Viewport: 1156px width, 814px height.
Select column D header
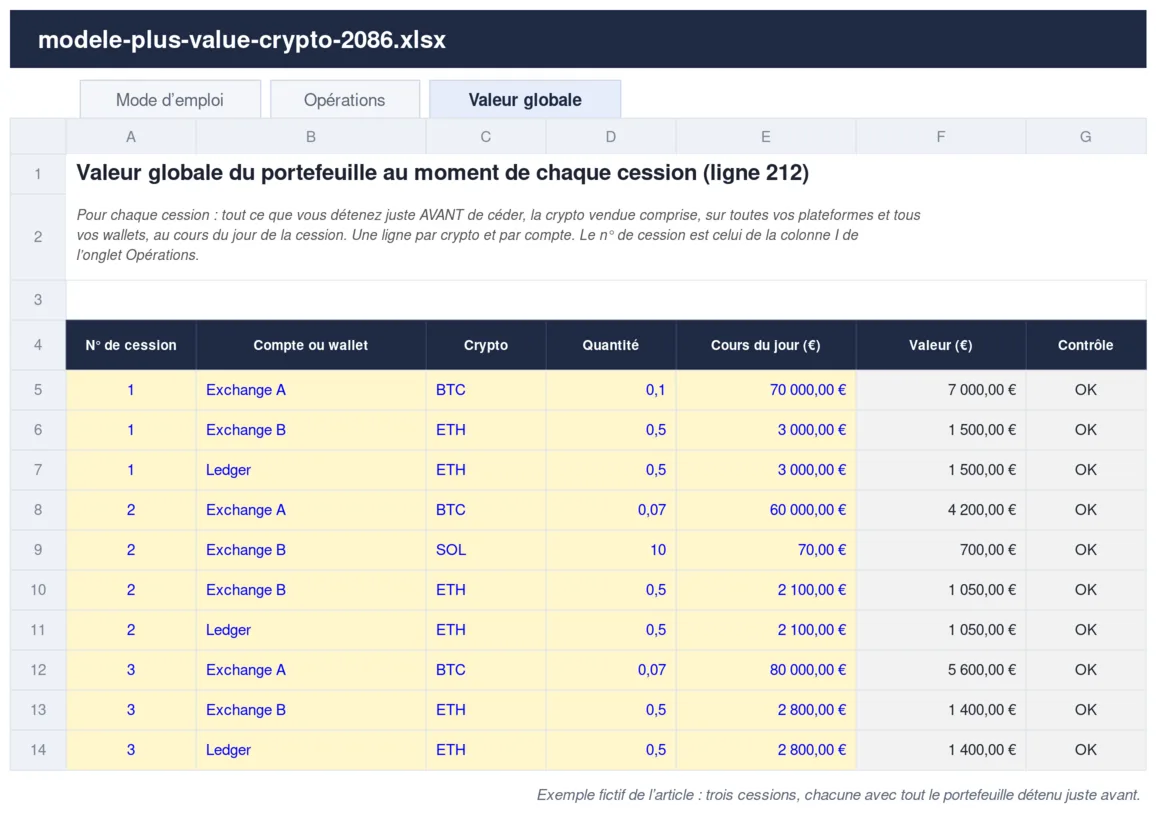[610, 136]
